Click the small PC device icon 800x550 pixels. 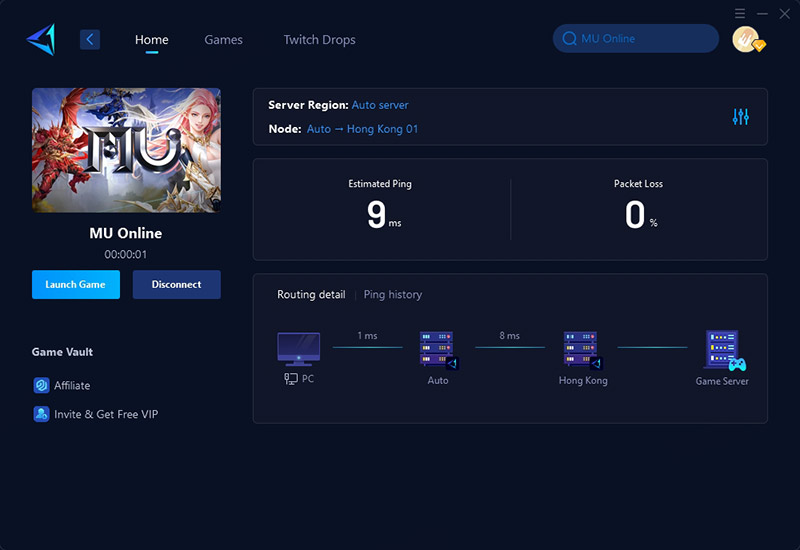tap(291, 379)
